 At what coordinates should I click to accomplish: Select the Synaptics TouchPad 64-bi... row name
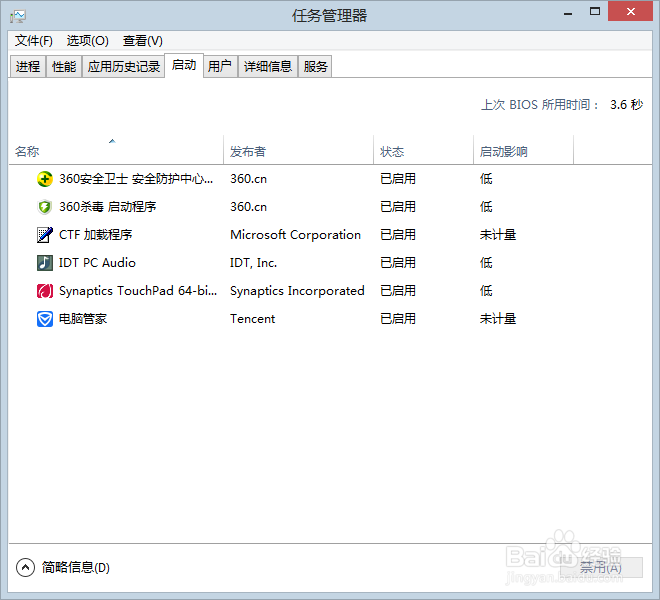coord(138,291)
